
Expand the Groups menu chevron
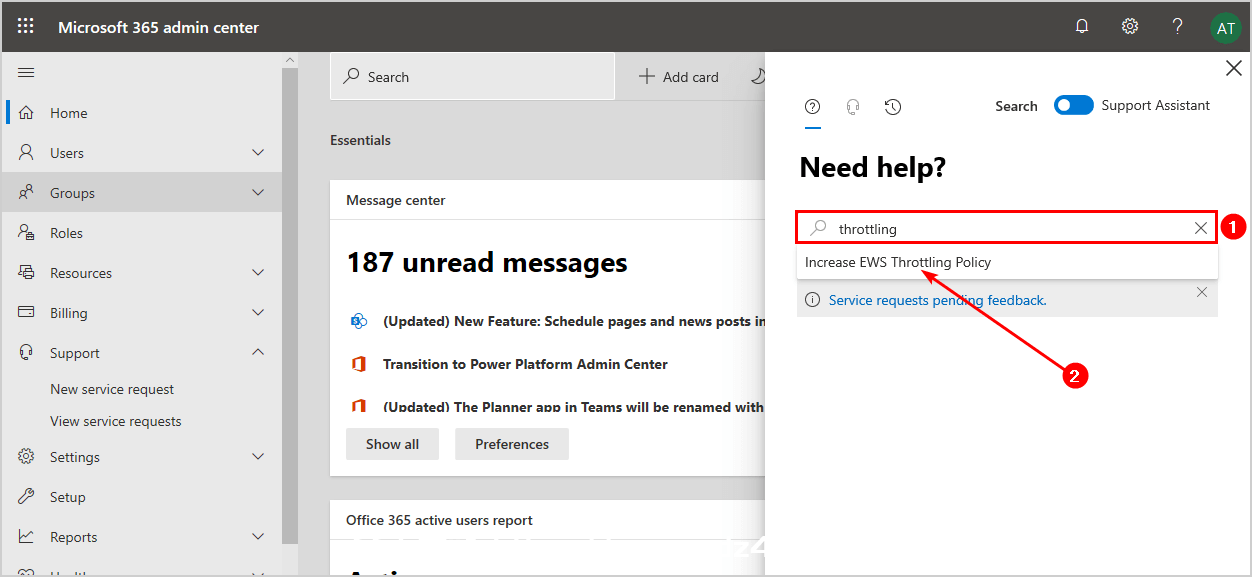(258, 193)
